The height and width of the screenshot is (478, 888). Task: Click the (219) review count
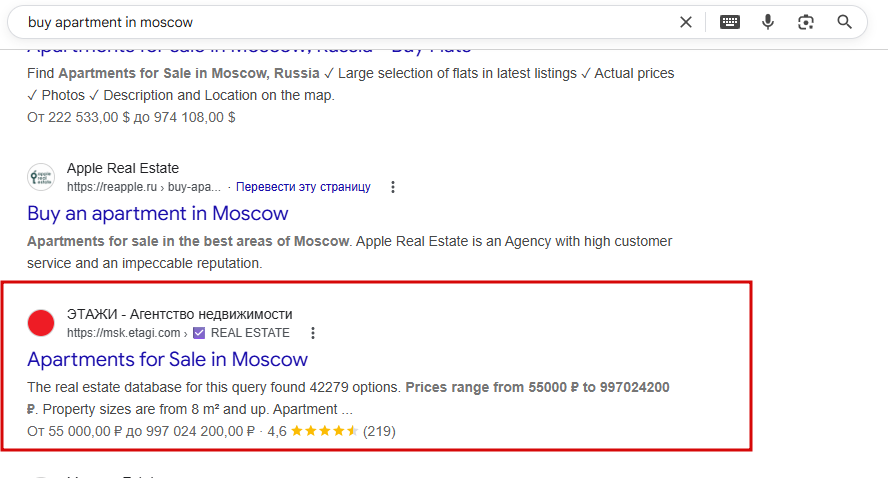point(380,431)
